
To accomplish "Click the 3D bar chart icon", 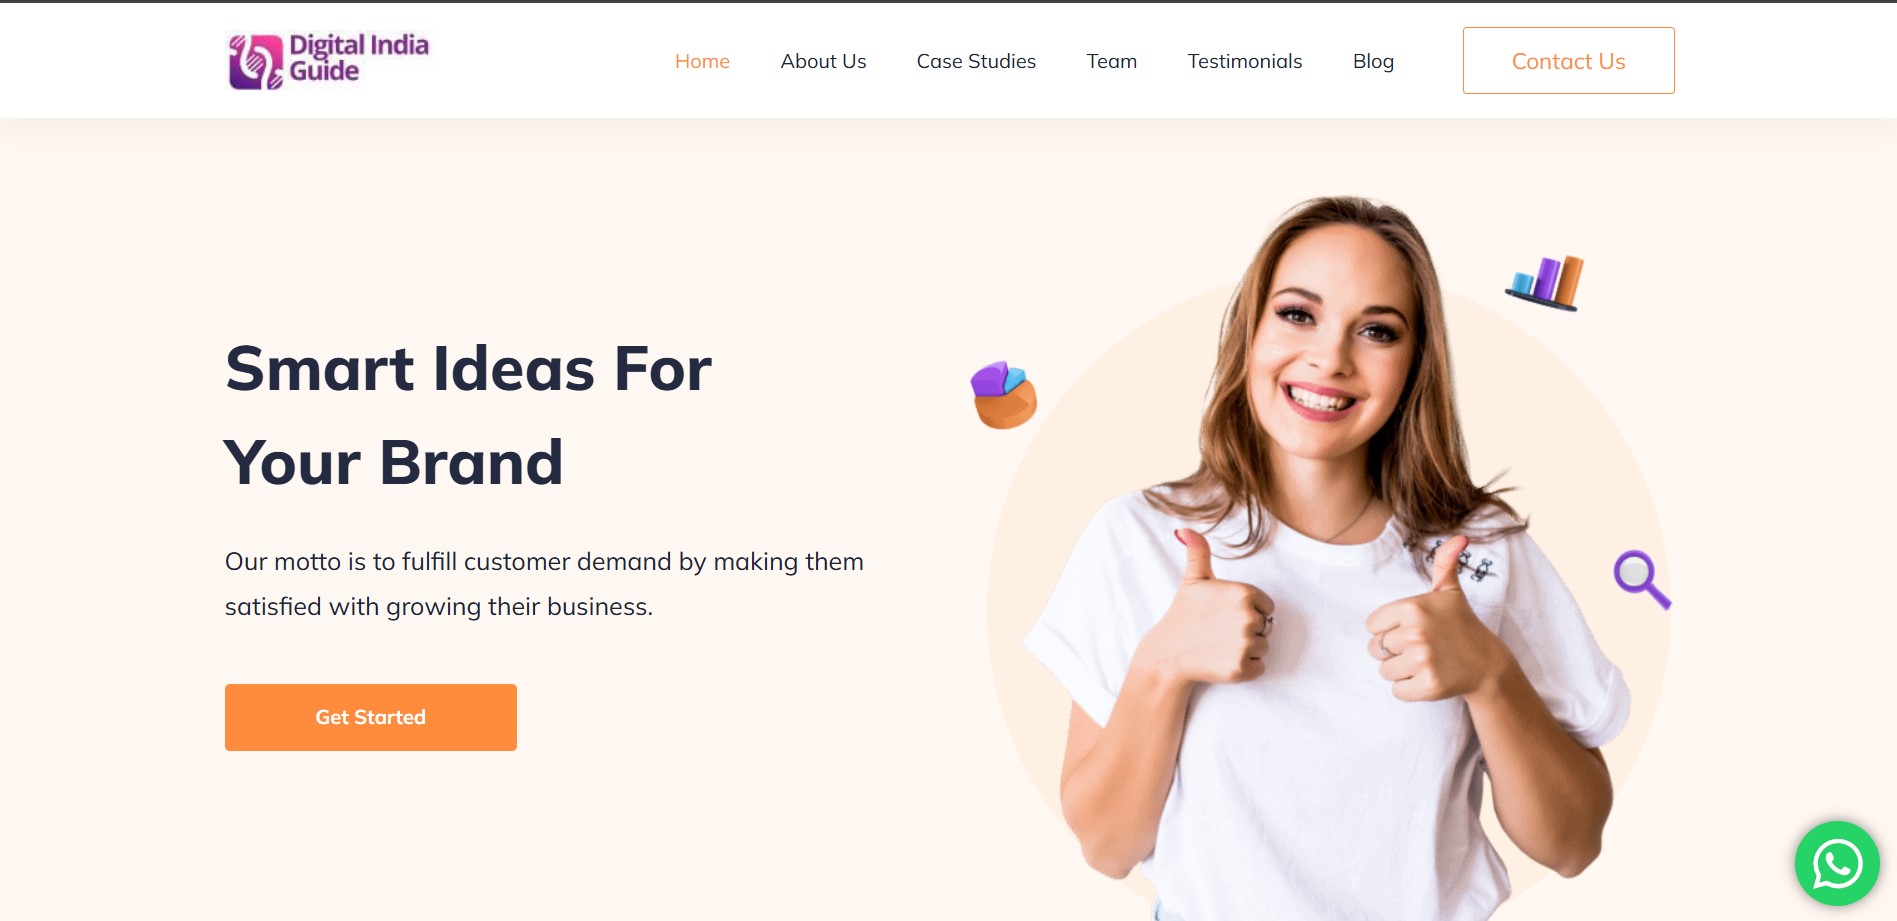I will [x=1545, y=283].
